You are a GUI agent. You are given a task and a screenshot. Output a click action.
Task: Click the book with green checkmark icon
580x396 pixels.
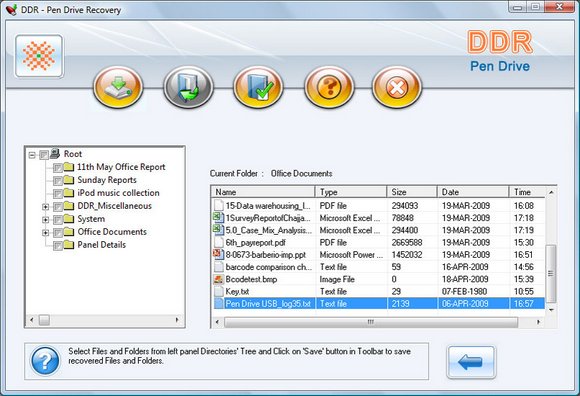258,87
